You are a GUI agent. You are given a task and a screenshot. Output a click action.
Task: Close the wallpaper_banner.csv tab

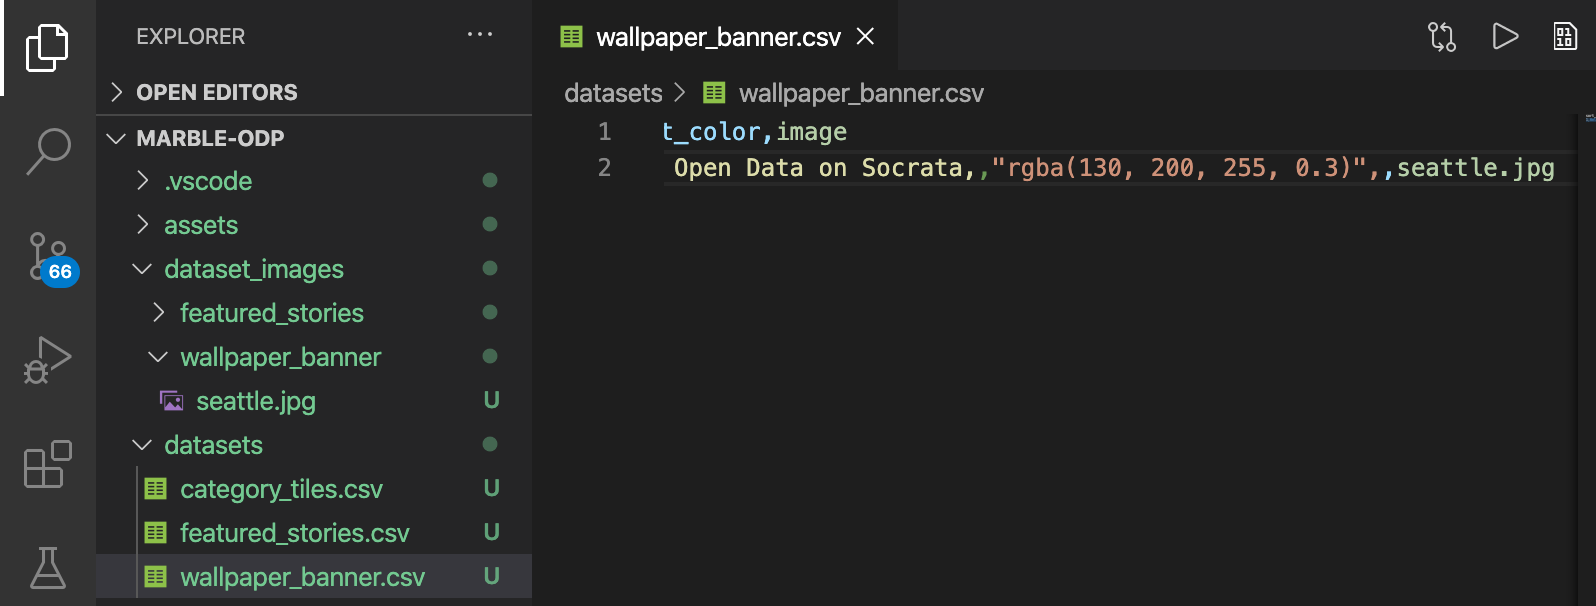coord(866,37)
